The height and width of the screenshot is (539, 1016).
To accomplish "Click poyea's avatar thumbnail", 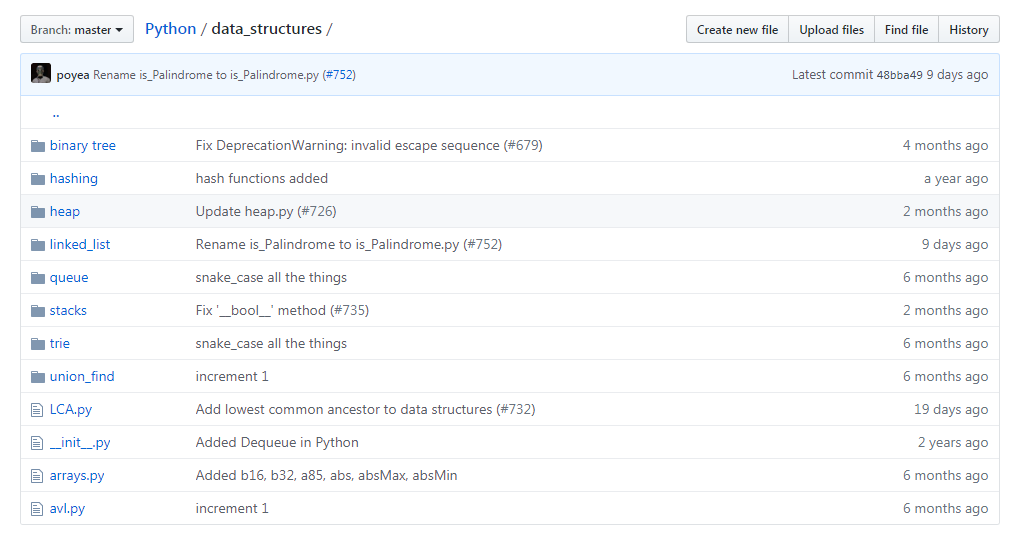I will [41, 74].
